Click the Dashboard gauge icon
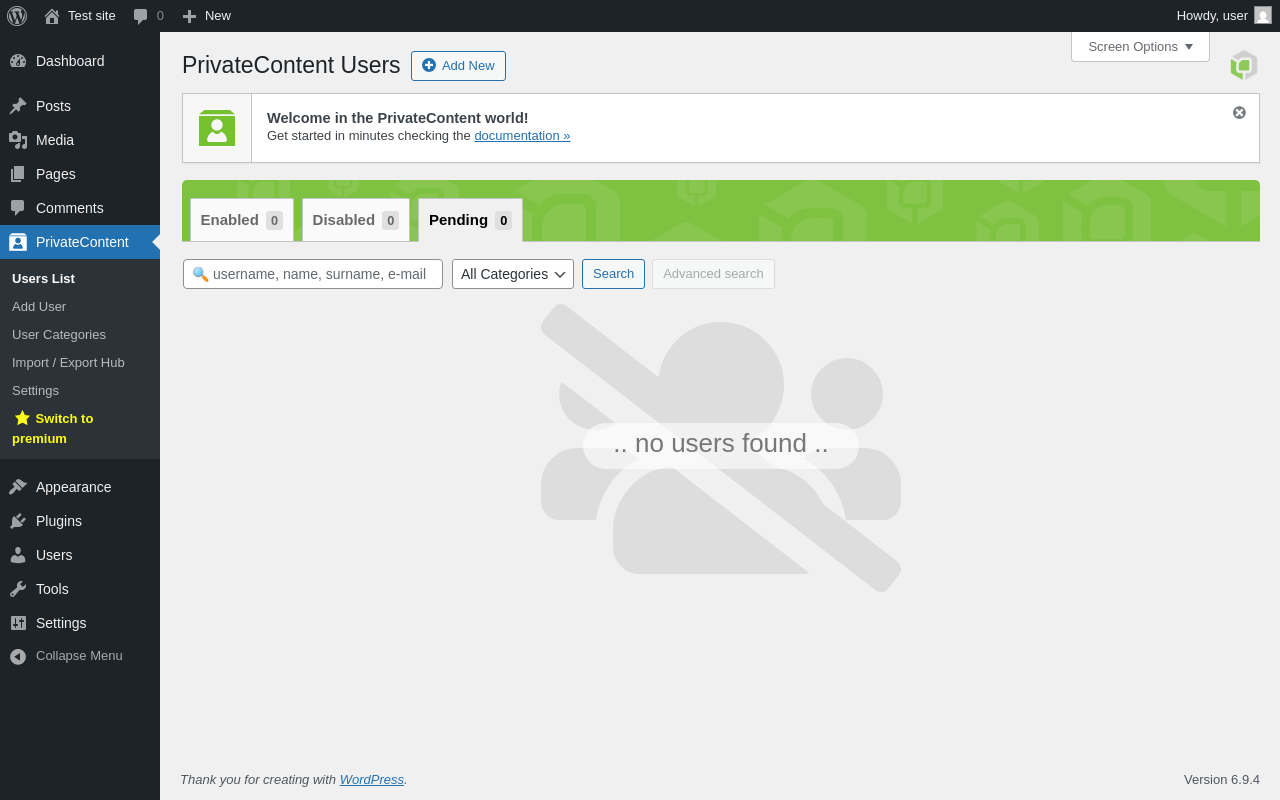The image size is (1280, 800). coord(18,61)
